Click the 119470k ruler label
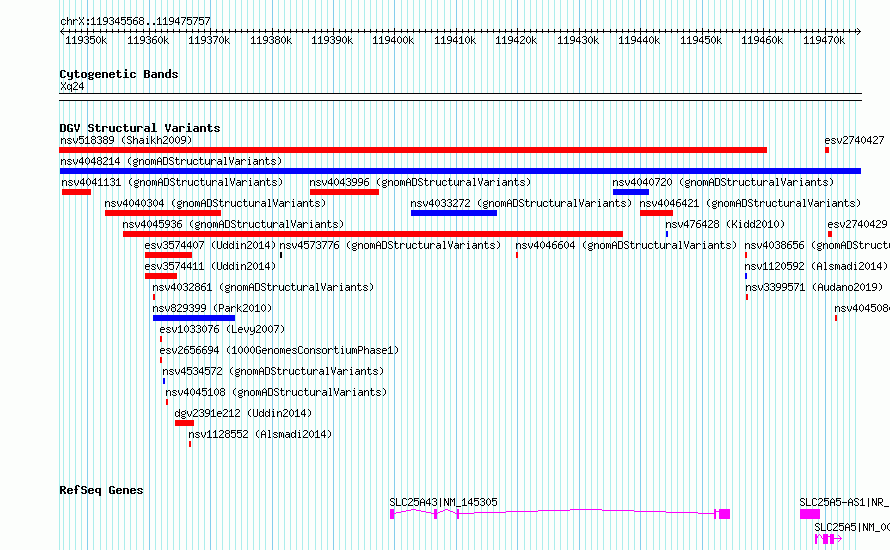890x550 pixels. (824, 40)
